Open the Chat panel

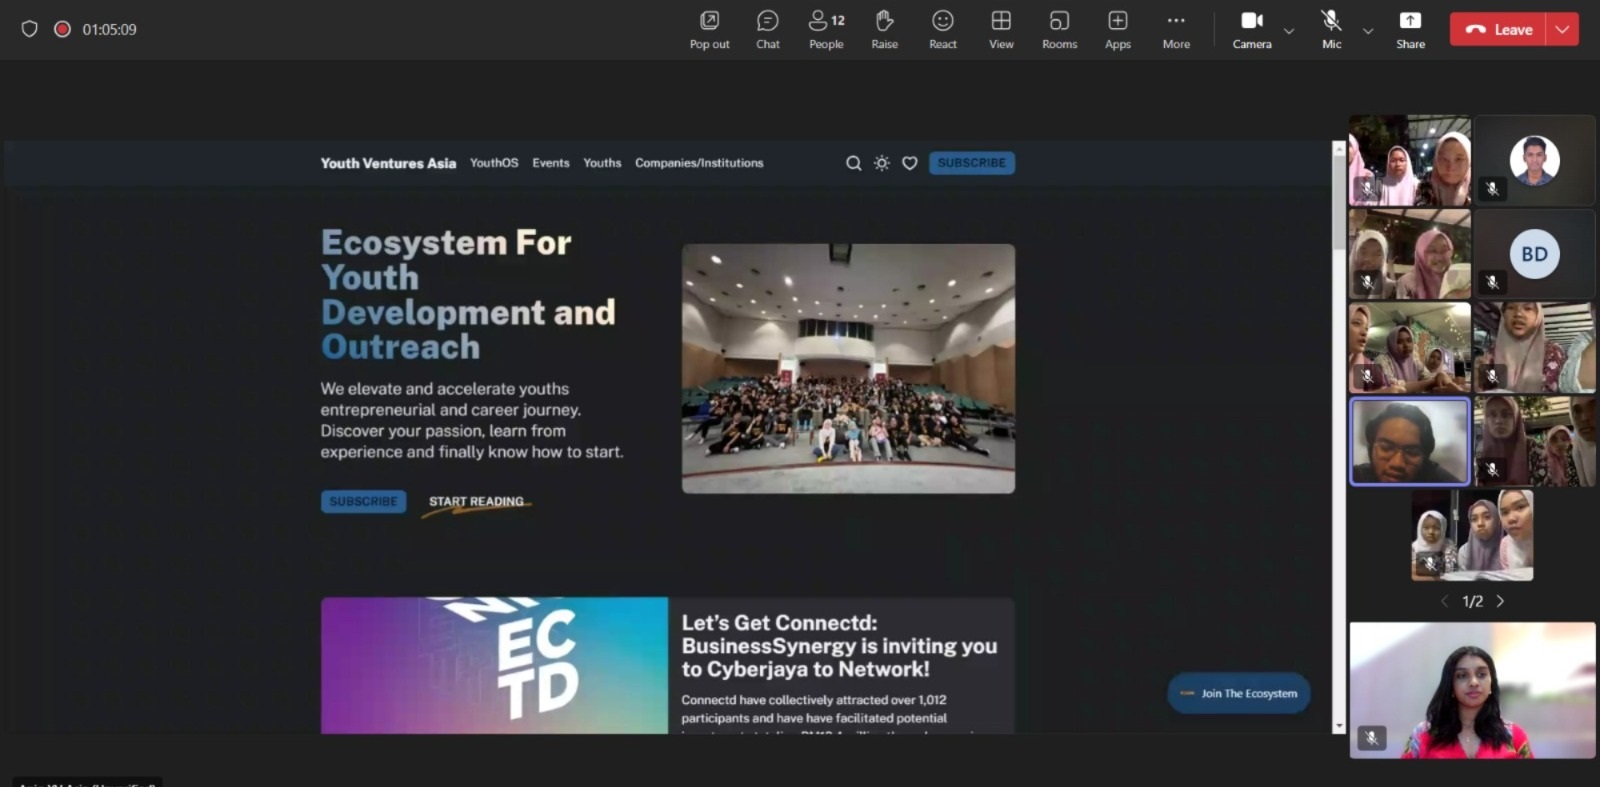point(768,29)
